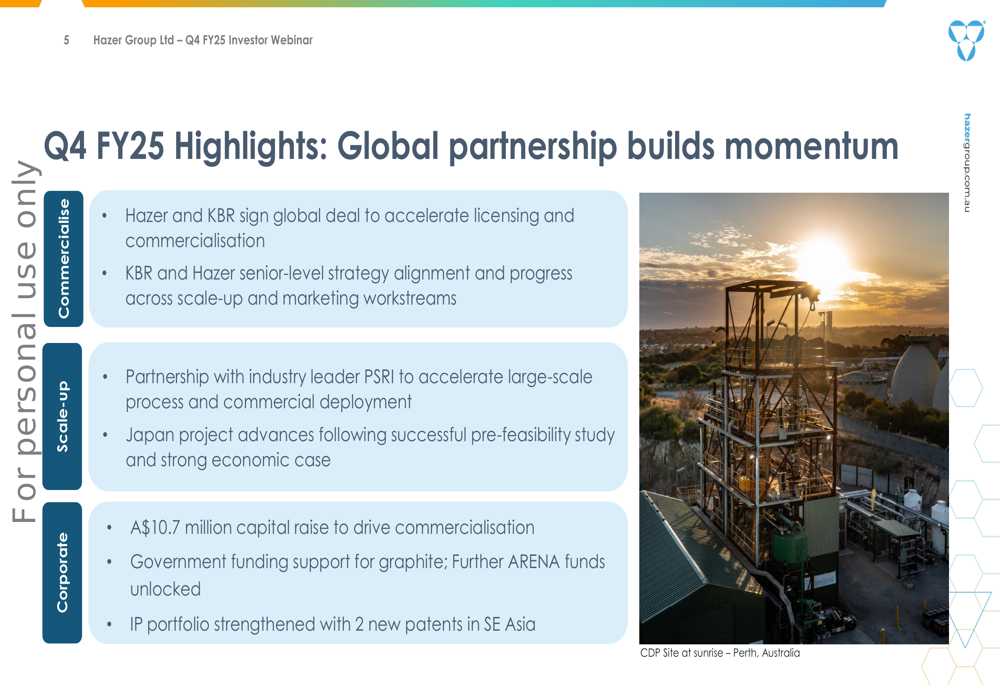
Task: Open the hazergroup.com.au vertical link
Action: [967, 163]
